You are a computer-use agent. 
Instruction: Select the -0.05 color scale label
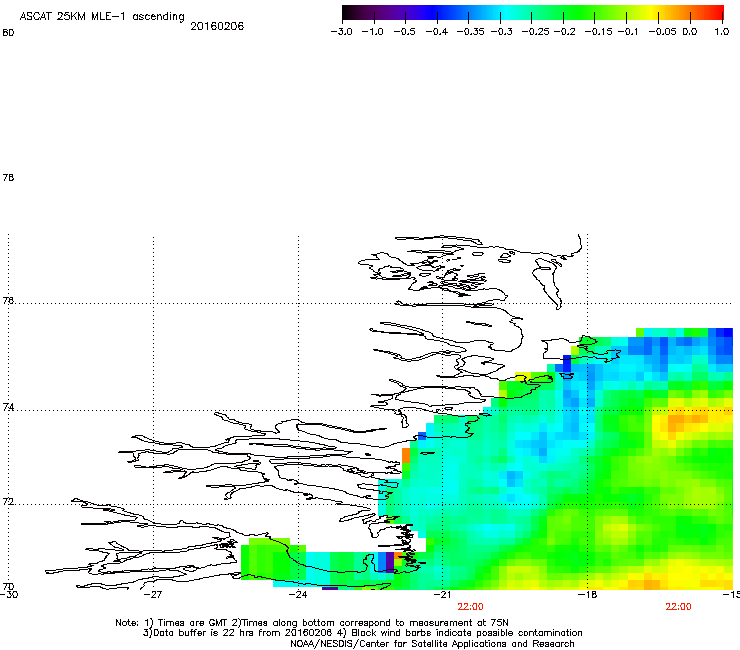point(662,32)
